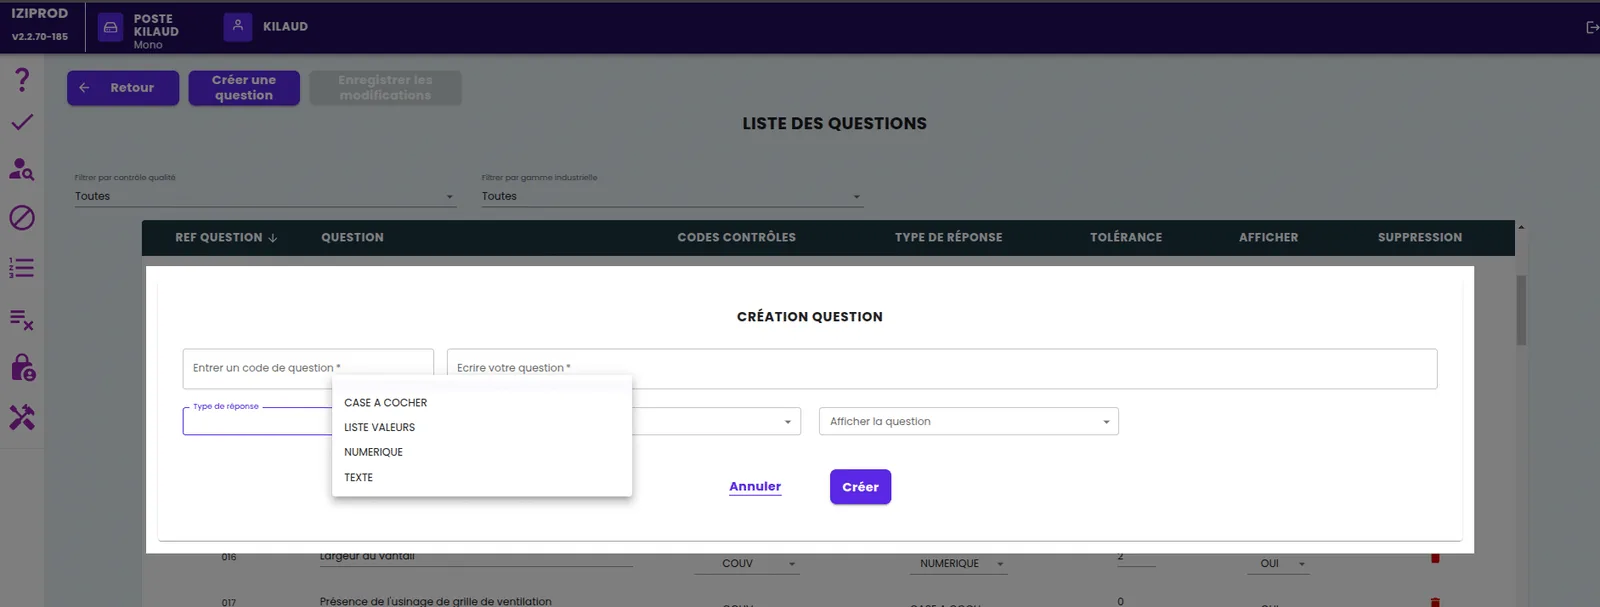Focus the Ecrire votre question field
Screen dimensions: 1600x607
click(x=942, y=369)
